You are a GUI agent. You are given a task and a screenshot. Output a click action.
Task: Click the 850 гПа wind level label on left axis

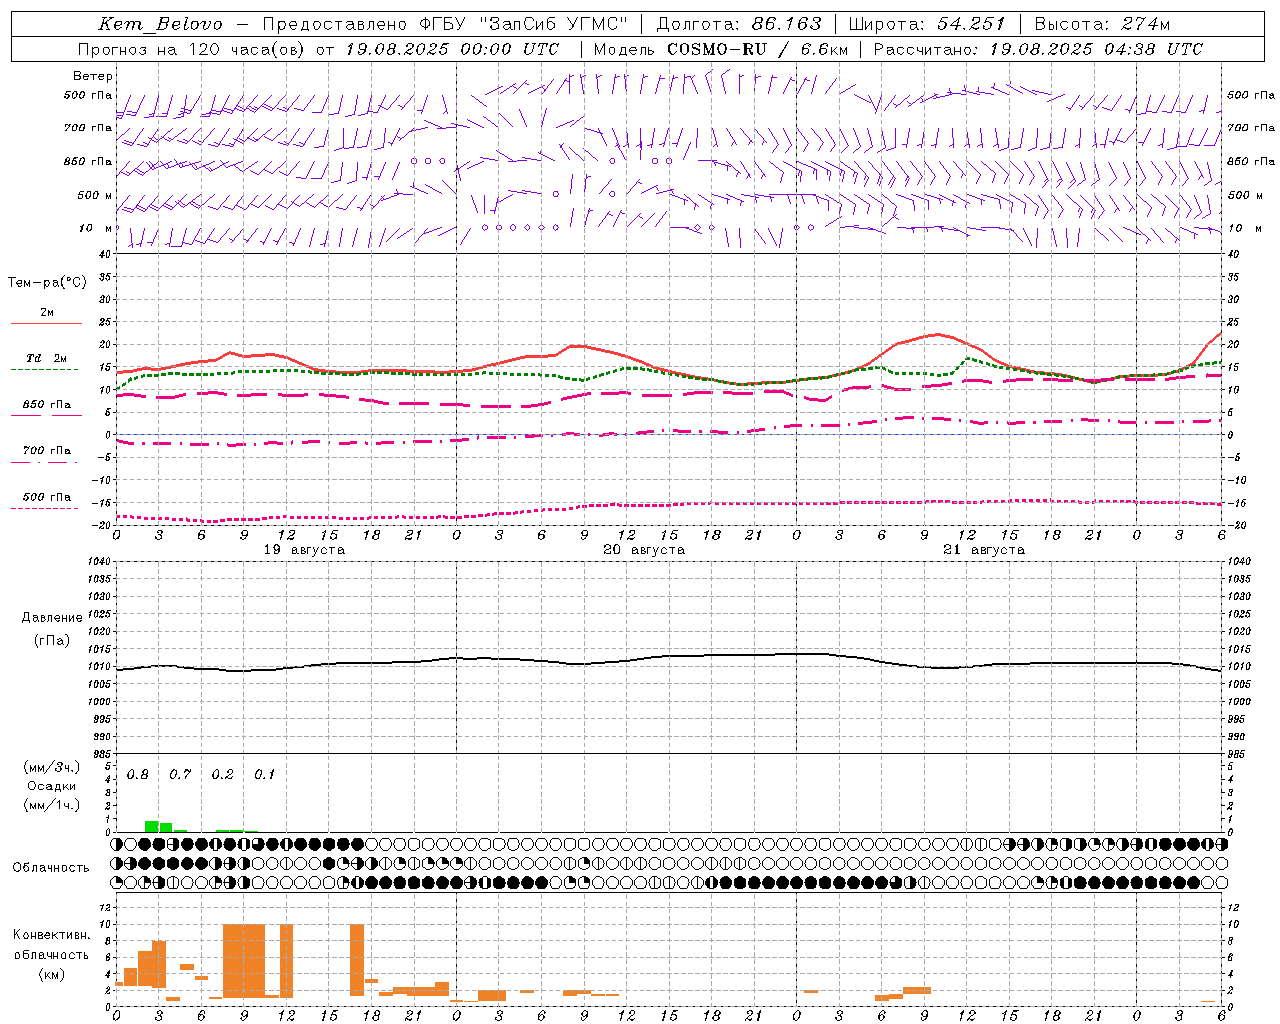point(88,162)
